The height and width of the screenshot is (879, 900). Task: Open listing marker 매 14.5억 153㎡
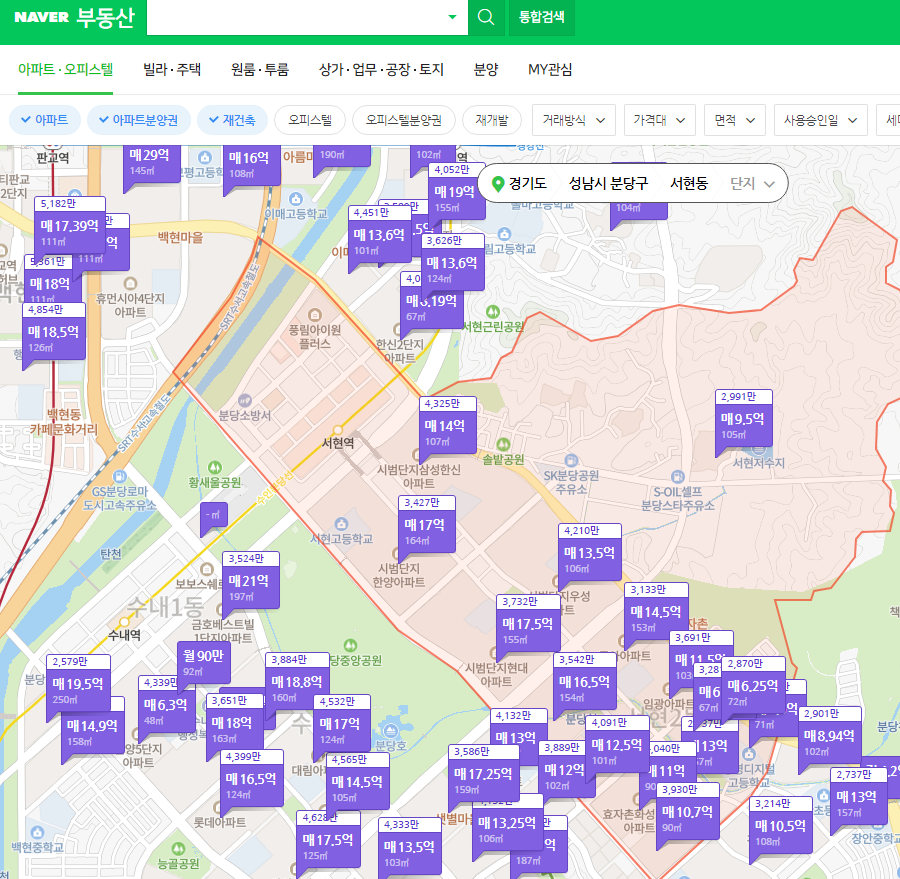656,612
